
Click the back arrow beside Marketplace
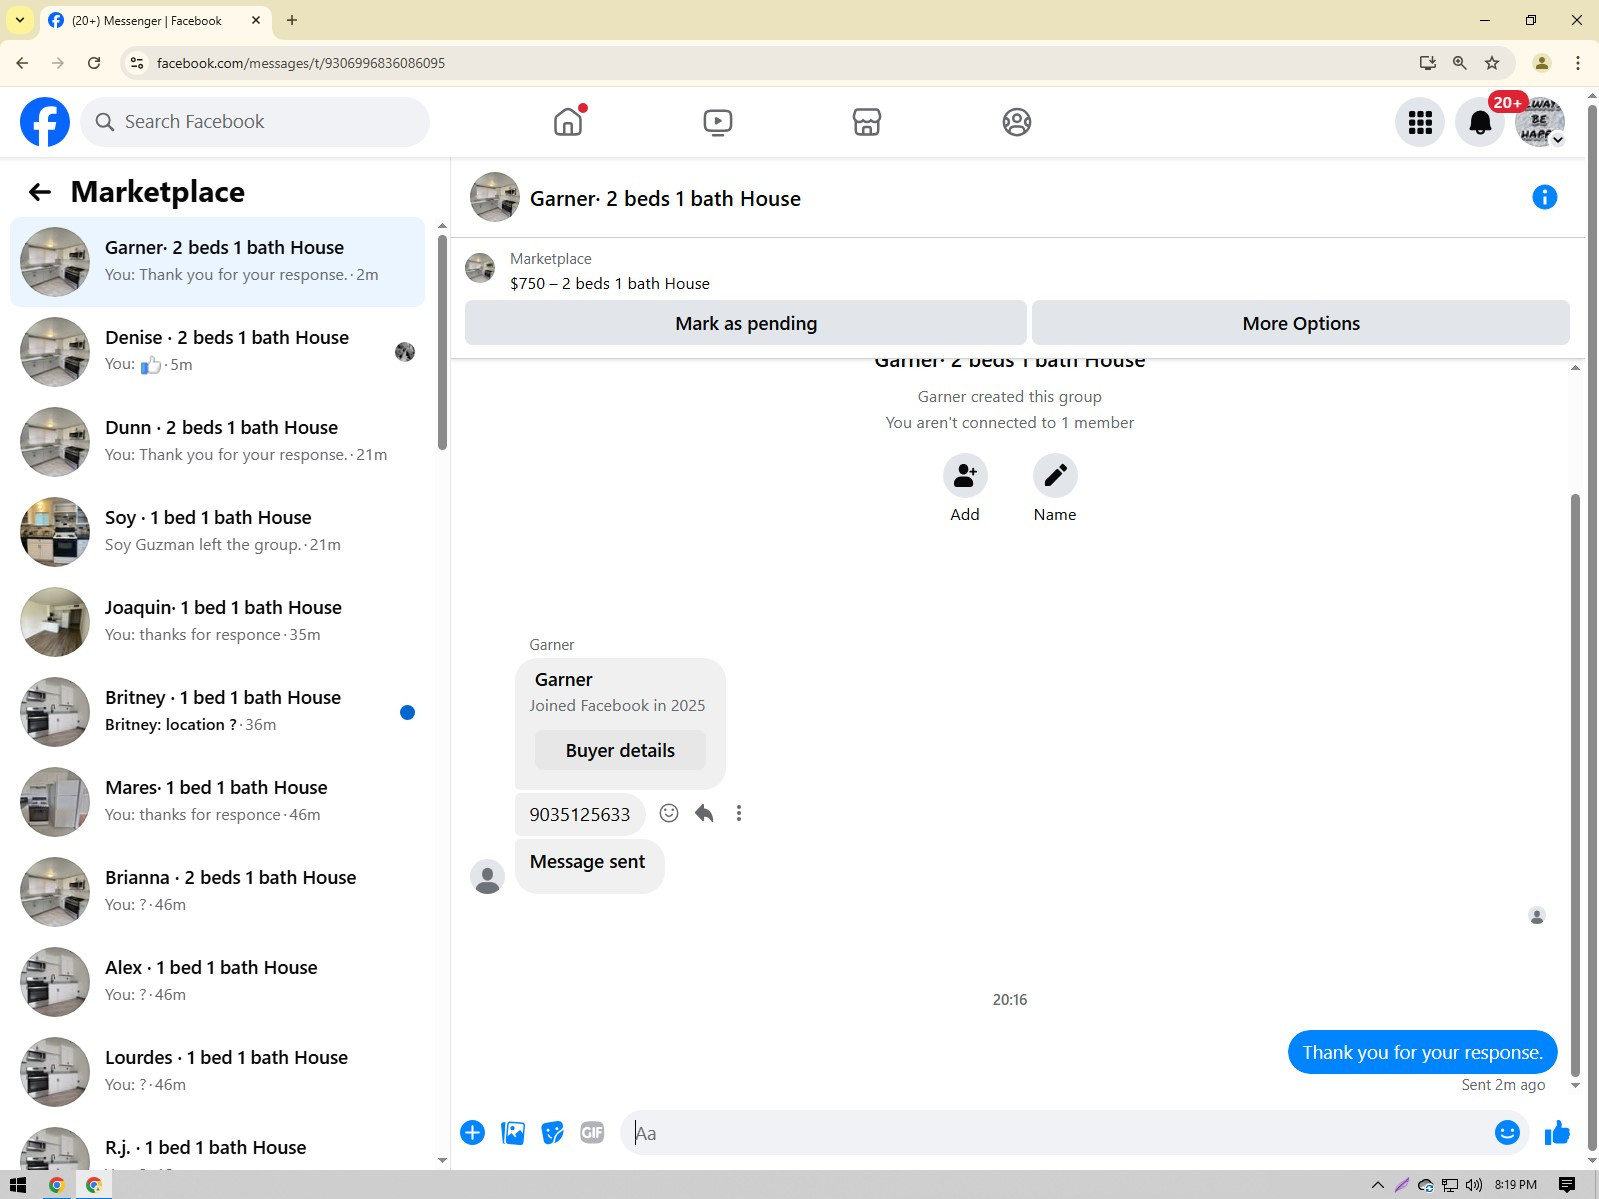click(x=40, y=192)
